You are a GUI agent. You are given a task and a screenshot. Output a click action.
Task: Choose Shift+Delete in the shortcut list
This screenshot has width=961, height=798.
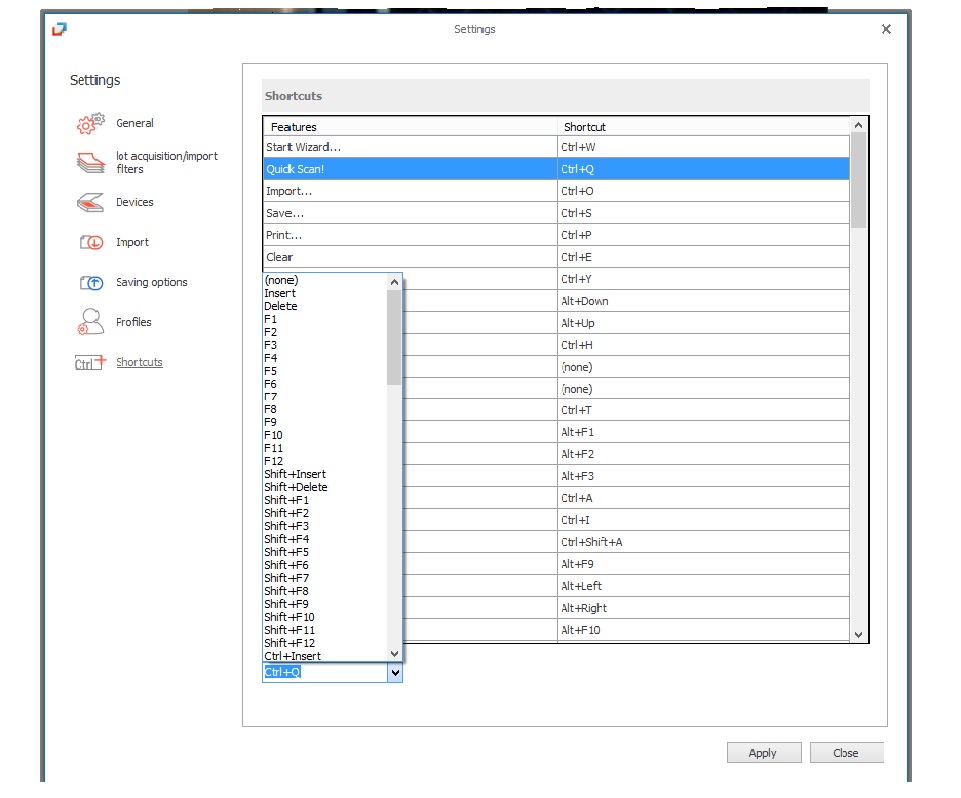[x=325, y=487]
